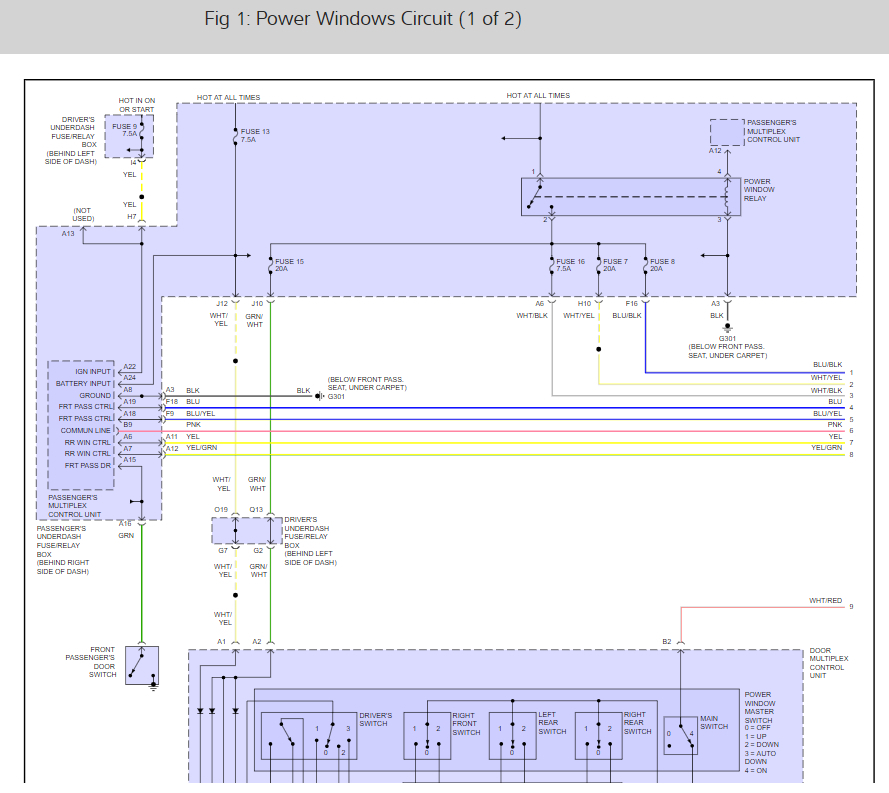Click the COMMUN LINE pin label
Viewport: 889px width, 793px height.
click(x=90, y=430)
